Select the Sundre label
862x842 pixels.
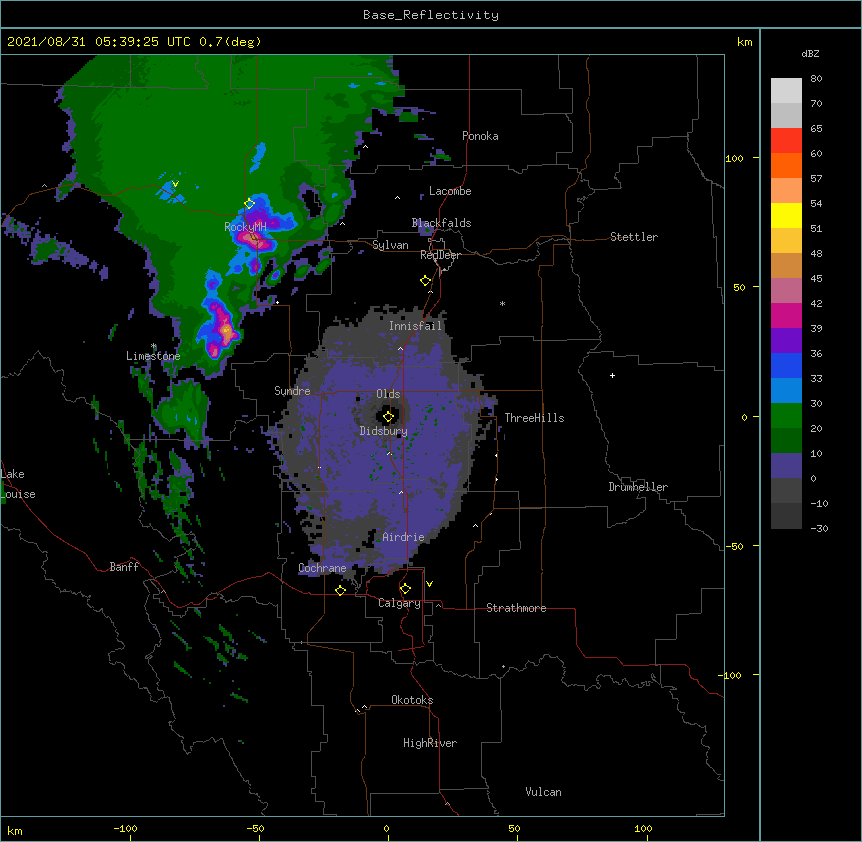coord(292,391)
